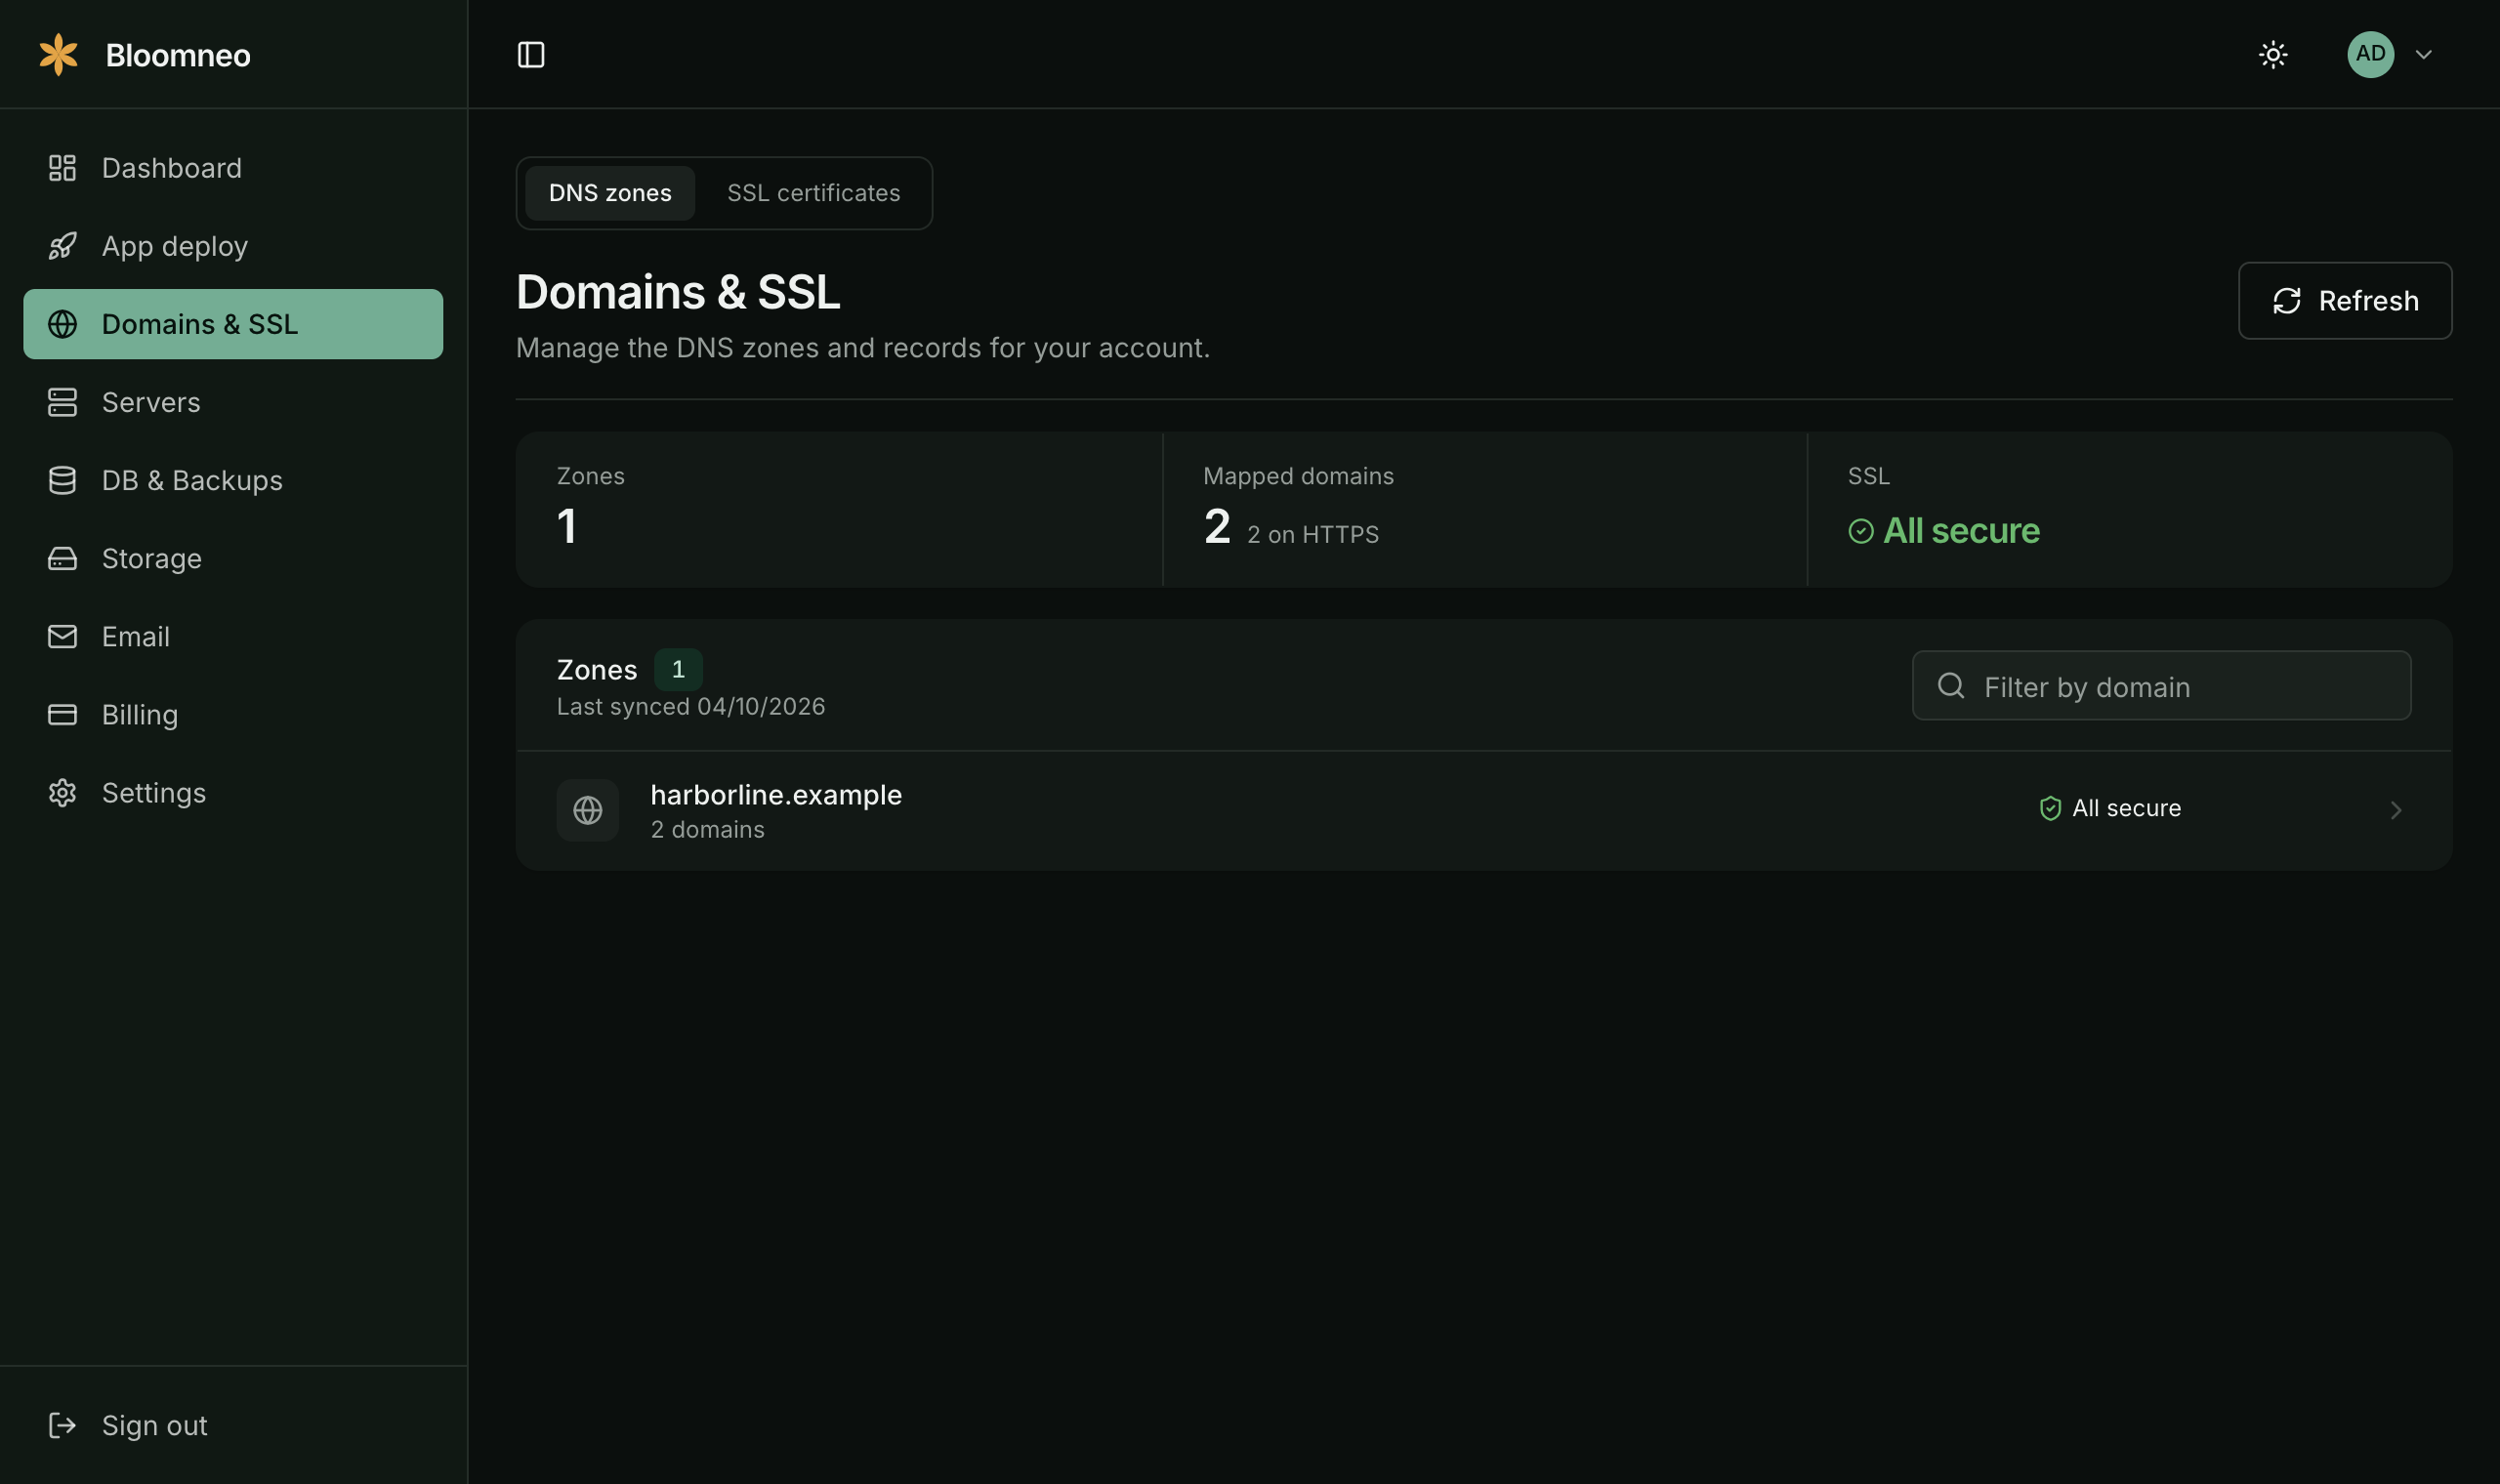Click the '2 domains' subtitle
Viewport: 2500px width, 1484px height.
pos(708,830)
